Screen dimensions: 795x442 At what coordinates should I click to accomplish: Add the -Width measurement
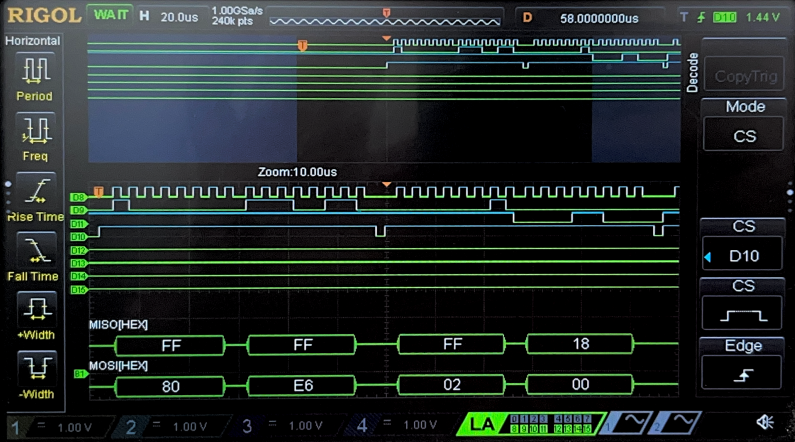coord(35,375)
